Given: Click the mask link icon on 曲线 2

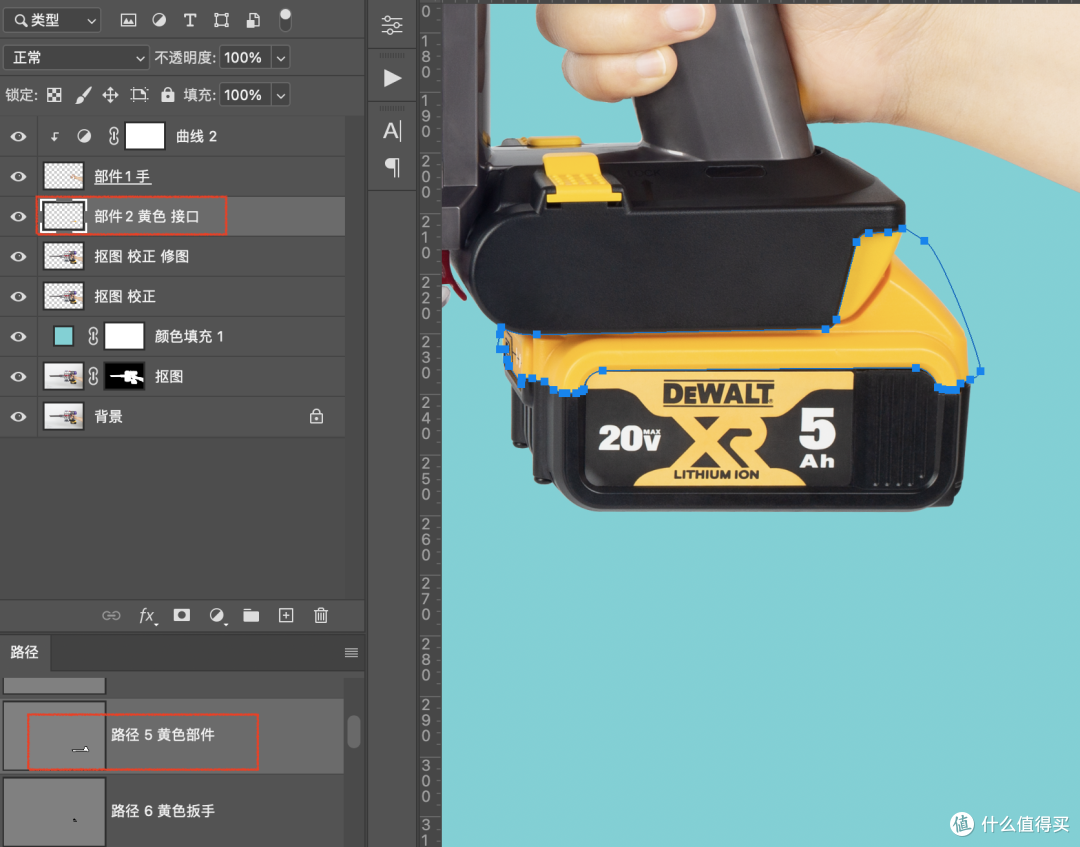Looking at the screenshot, I should point(114,136).
